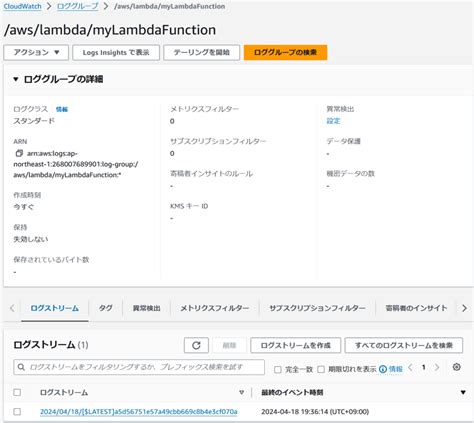Click the 削除 delete button

point(229,345)
